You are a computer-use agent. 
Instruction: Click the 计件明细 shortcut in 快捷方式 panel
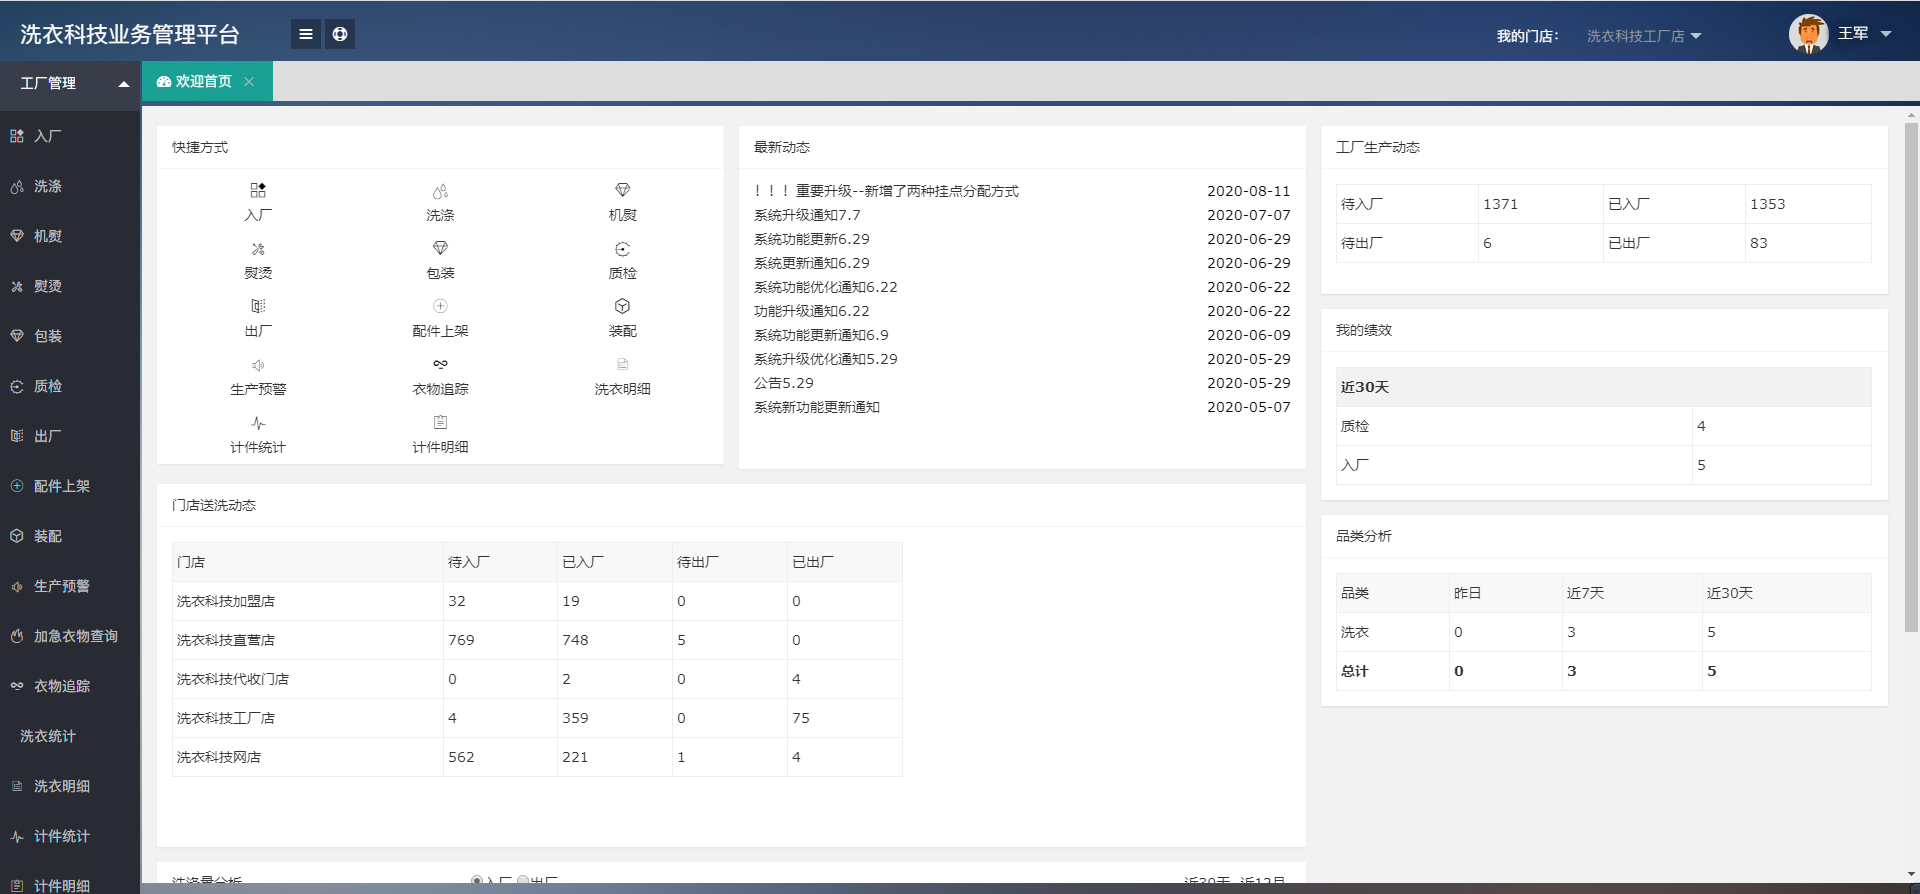pyautogui.click(x=440, y=434)
